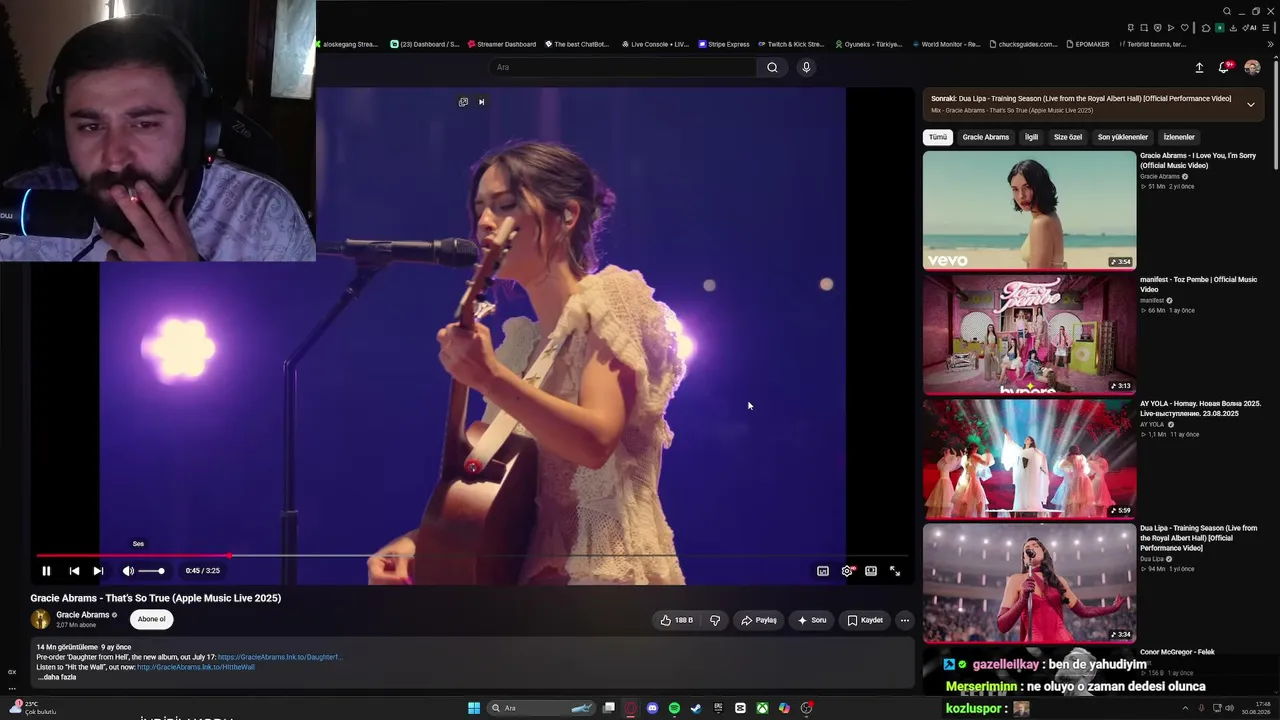The height and width of the screenshot is (720, 1280).
Task: Show more bookmarks overflow chevron
Action: click(1271, 44)
